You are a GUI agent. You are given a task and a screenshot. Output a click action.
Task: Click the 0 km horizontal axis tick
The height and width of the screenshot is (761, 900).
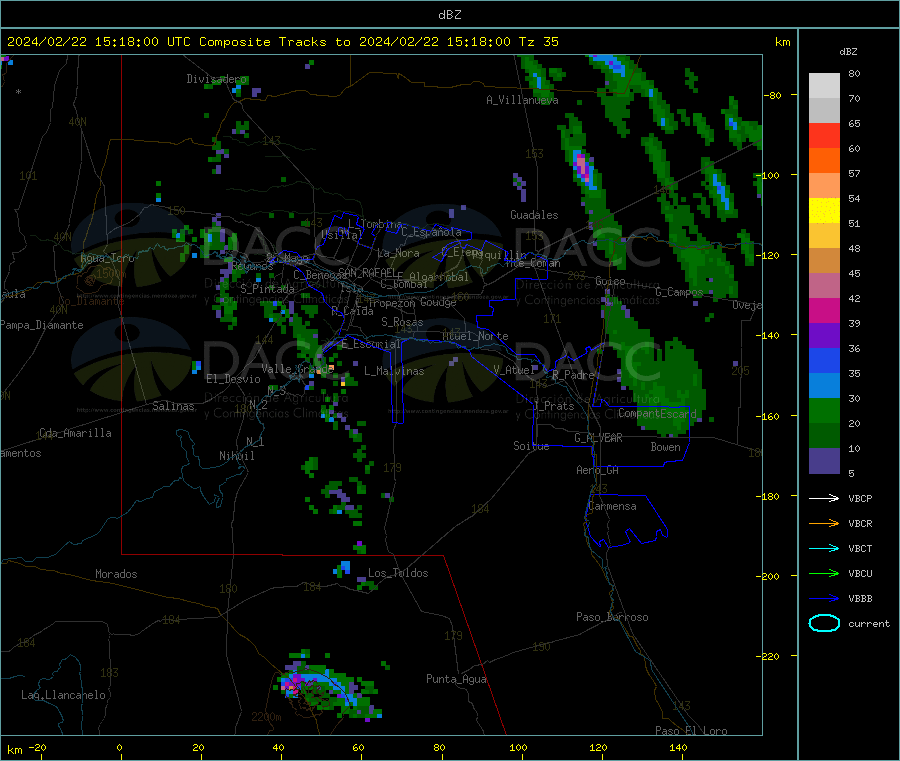[119, 748]
